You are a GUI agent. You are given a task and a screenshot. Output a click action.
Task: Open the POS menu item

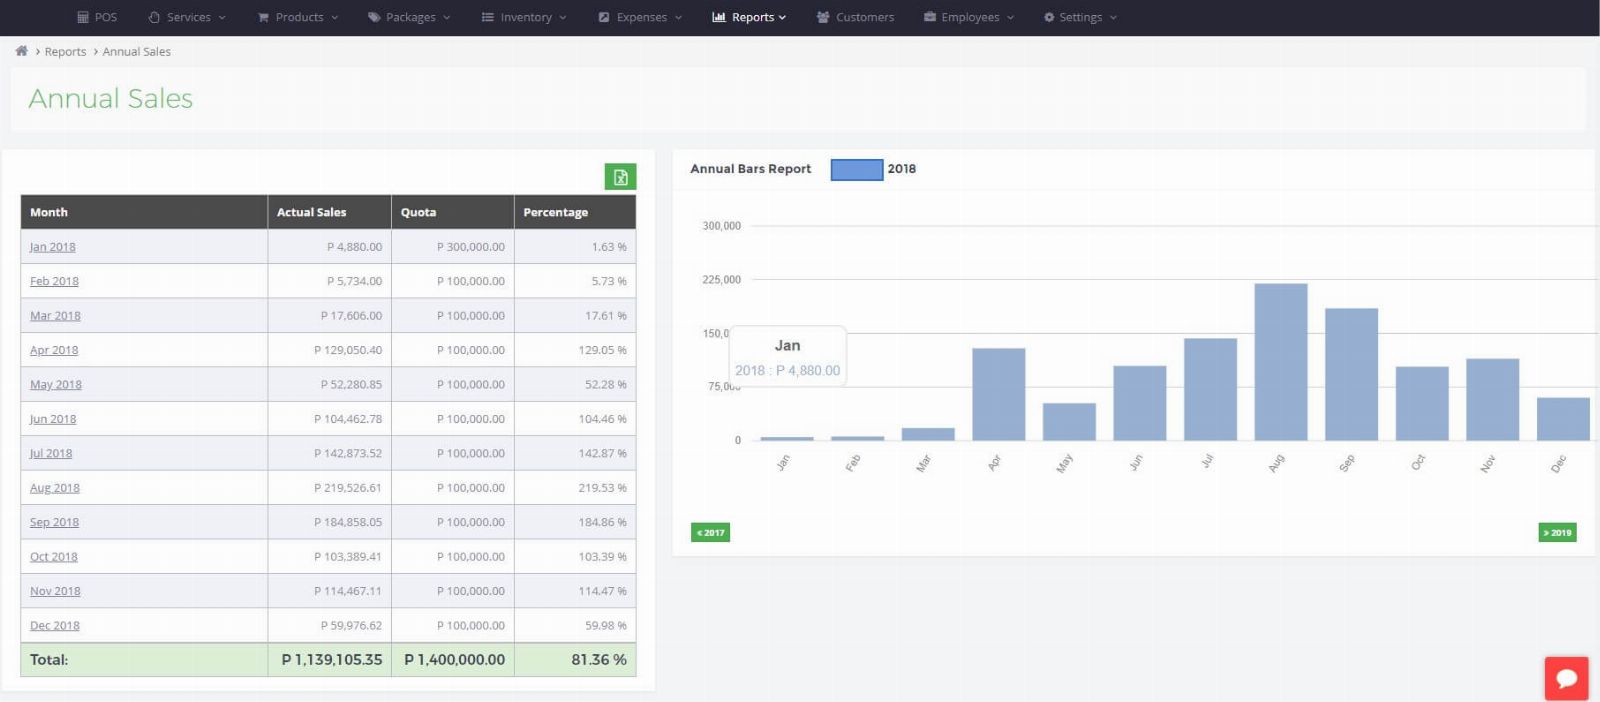pyautogui.click(x=97, y=17)
